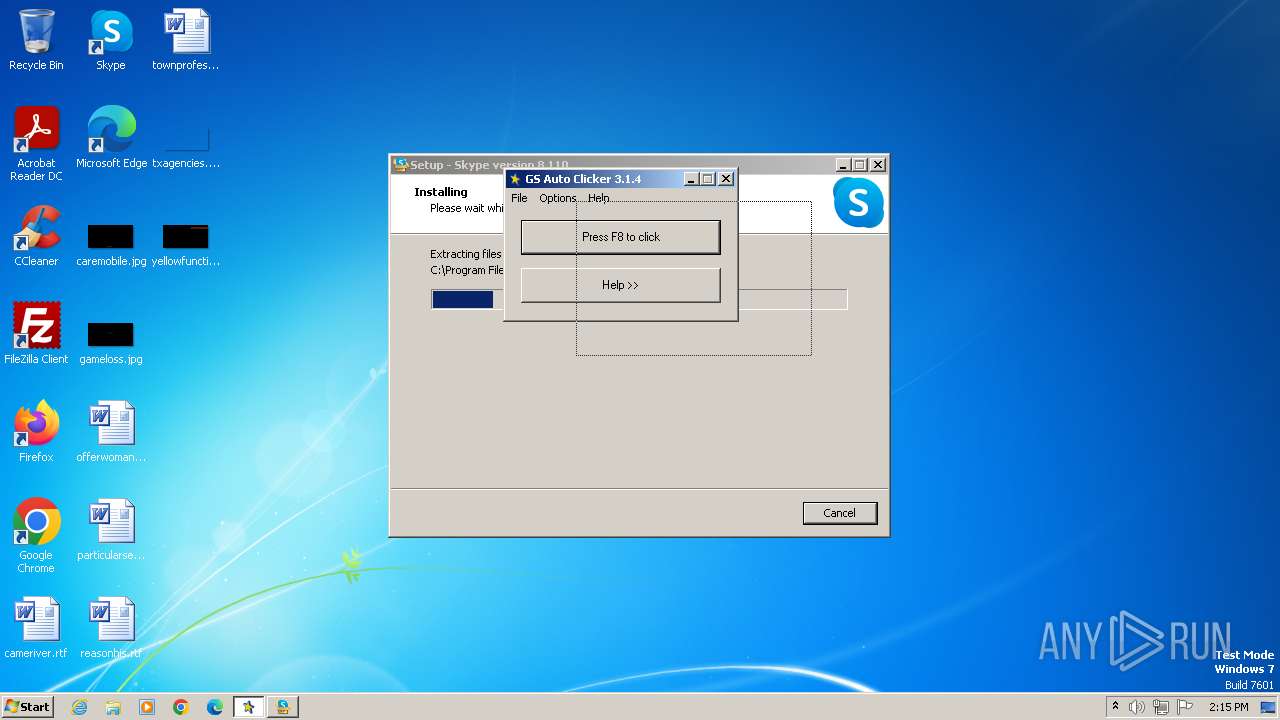Open Windows Media Player from taskbar

pos(147,707)
